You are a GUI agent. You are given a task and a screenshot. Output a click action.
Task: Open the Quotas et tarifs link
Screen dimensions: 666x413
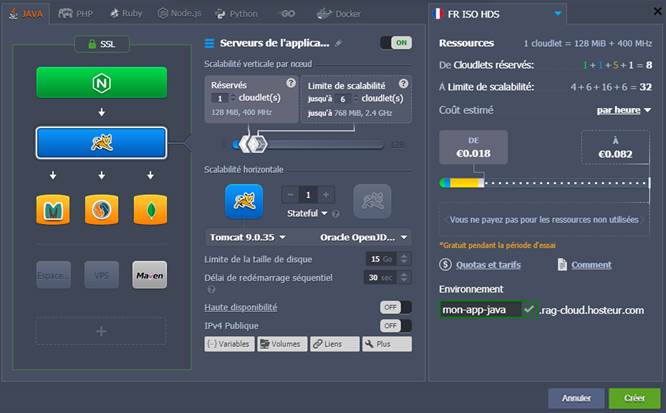coord(487,265)
